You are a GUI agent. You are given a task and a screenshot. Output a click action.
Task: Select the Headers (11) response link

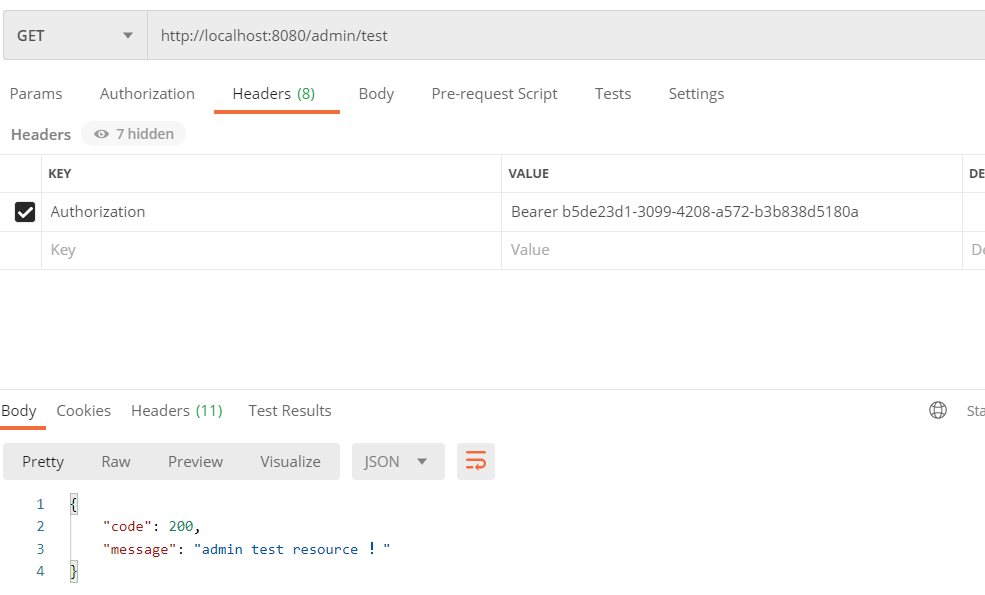177,410
